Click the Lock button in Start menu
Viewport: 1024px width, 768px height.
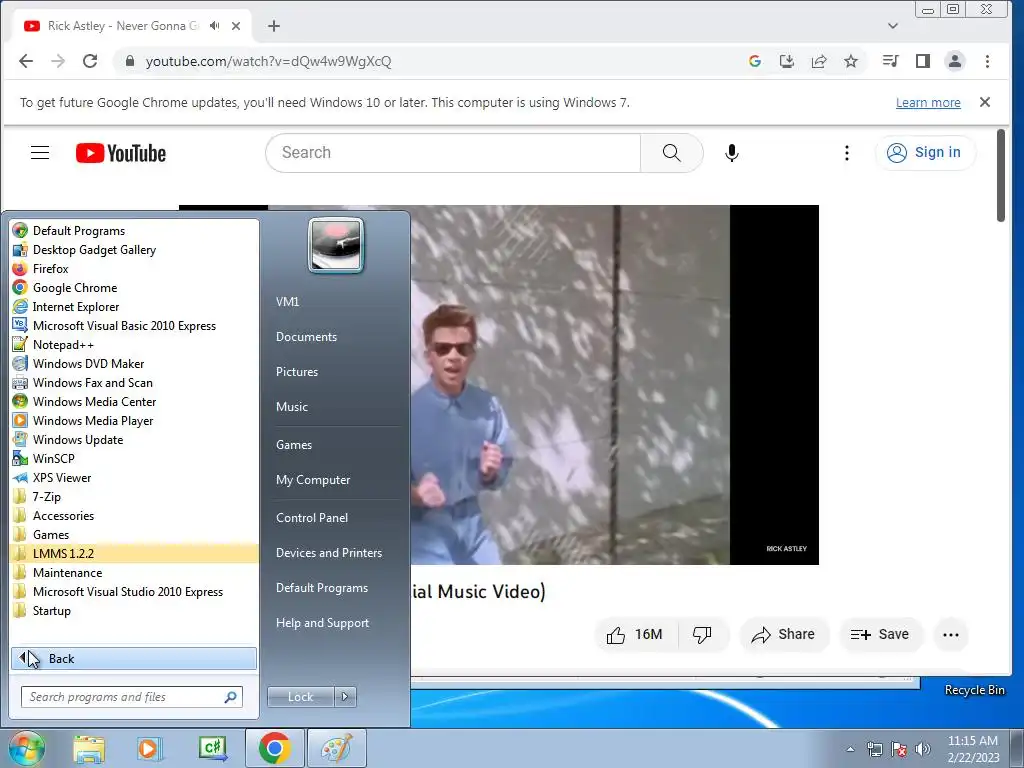[300, 697]
